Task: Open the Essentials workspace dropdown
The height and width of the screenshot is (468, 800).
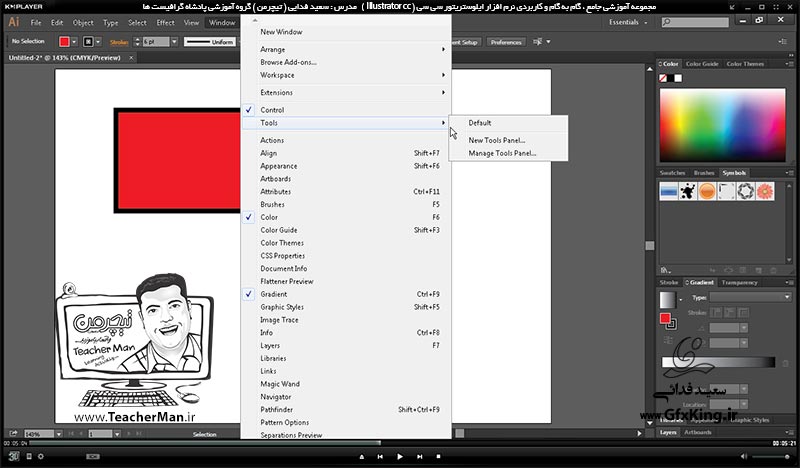Action: [x=628, y=22]
